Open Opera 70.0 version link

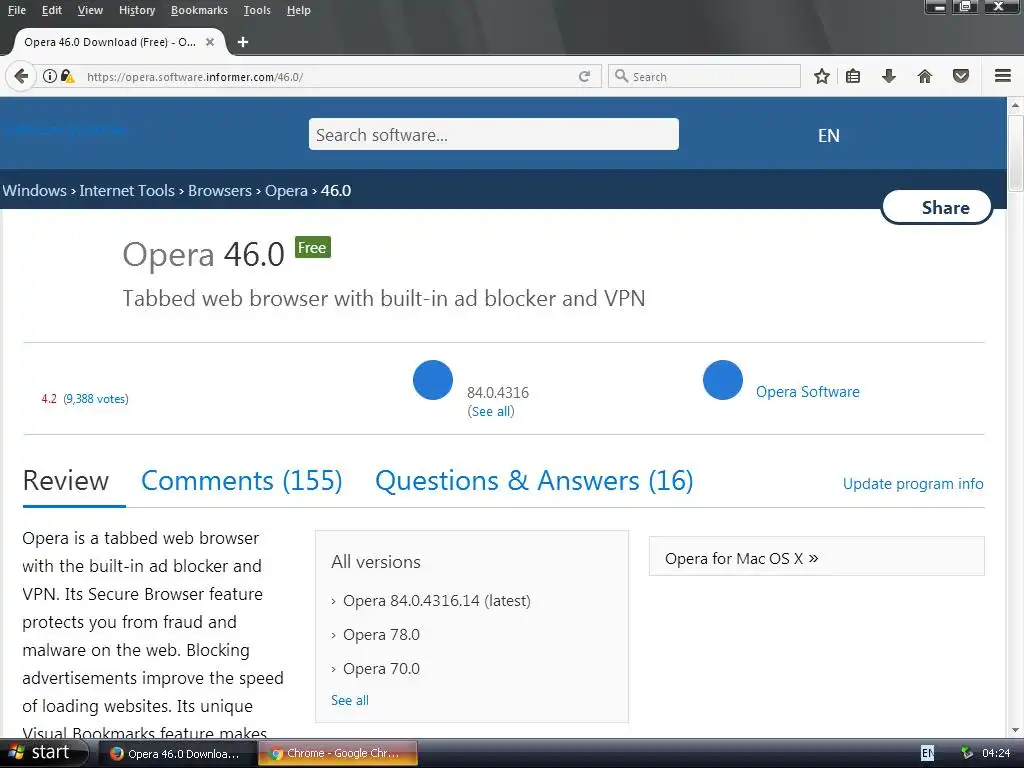[381, 669]
